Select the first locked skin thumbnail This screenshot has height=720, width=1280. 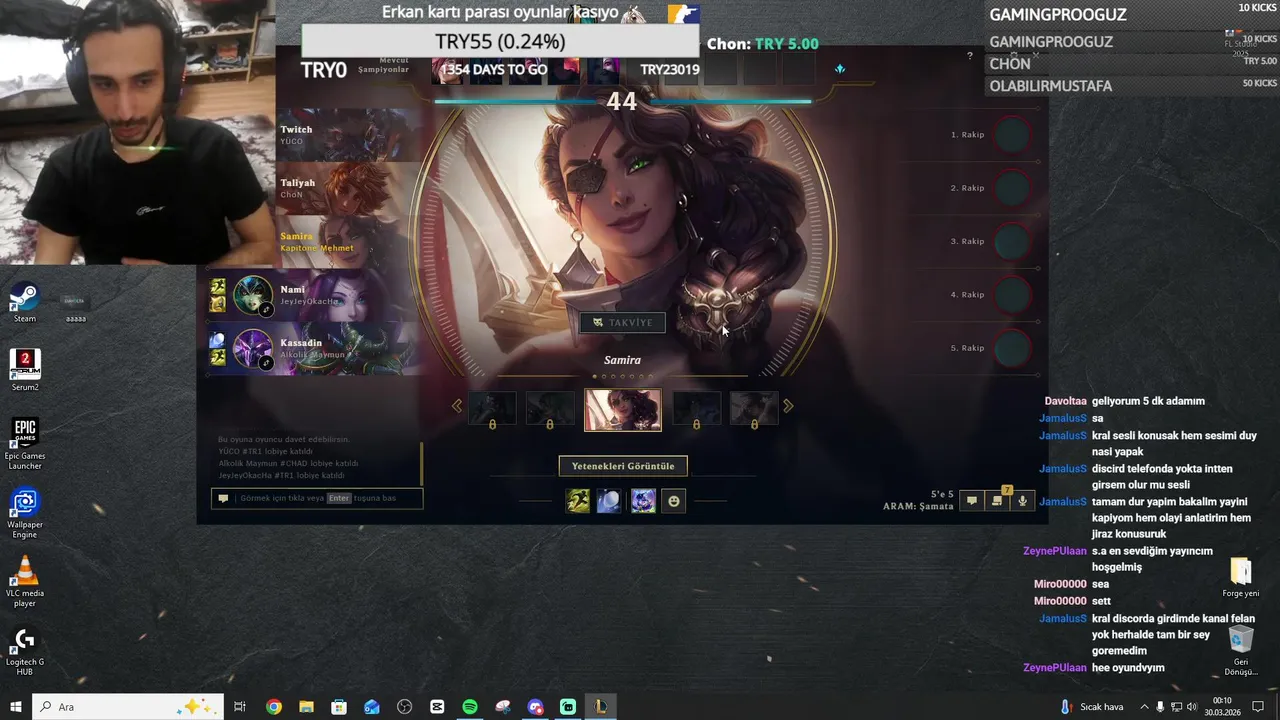pyautogui.click(x=492, y=409)
